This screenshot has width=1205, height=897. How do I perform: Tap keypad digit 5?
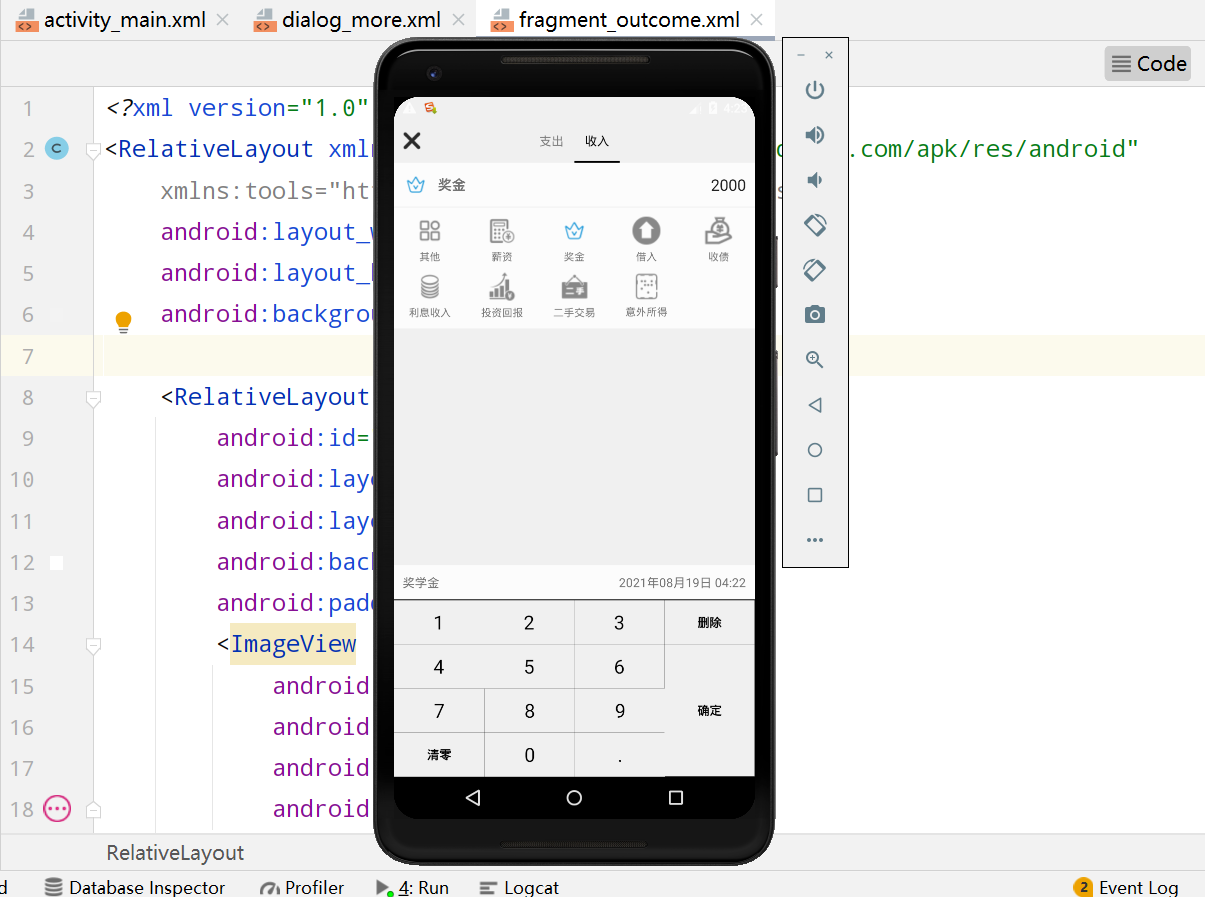(x=529, y=667)
